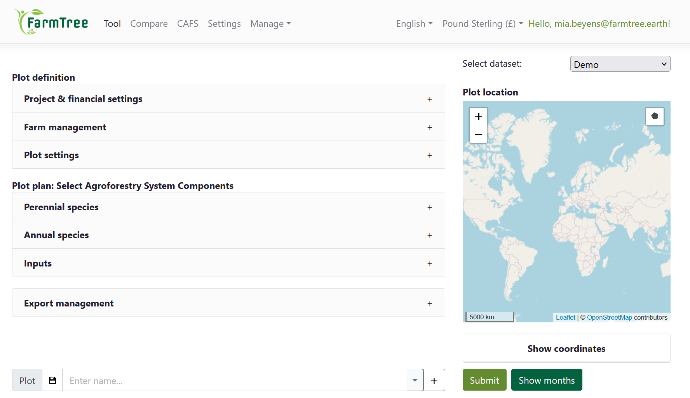
Task: Add a new plot with plus button
Action: (434, 380)
